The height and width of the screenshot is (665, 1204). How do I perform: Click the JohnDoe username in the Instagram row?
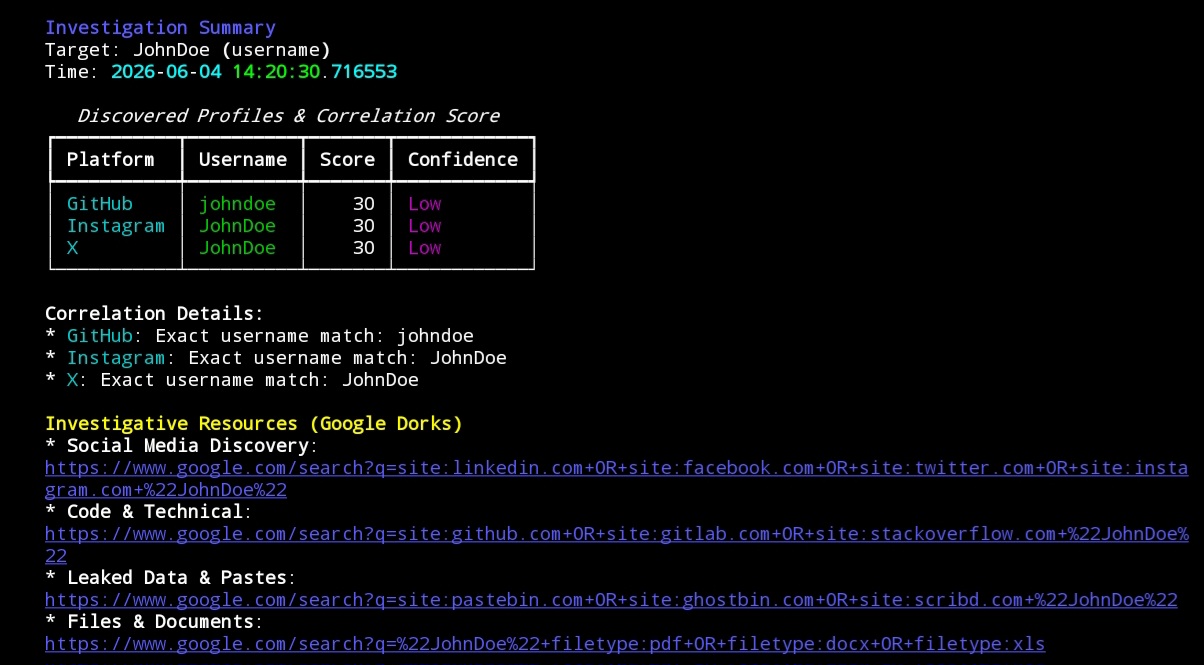pyautogui.click(x=237, y=226)
